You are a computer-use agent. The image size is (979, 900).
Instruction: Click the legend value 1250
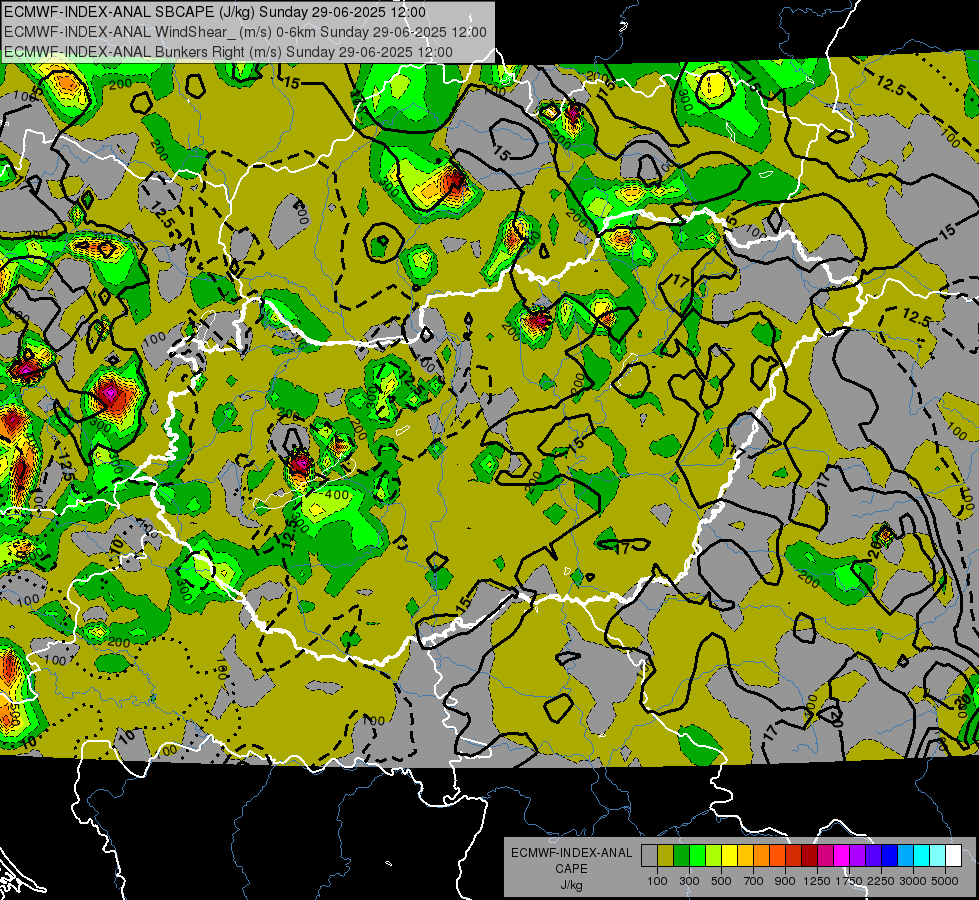[817, 881]
